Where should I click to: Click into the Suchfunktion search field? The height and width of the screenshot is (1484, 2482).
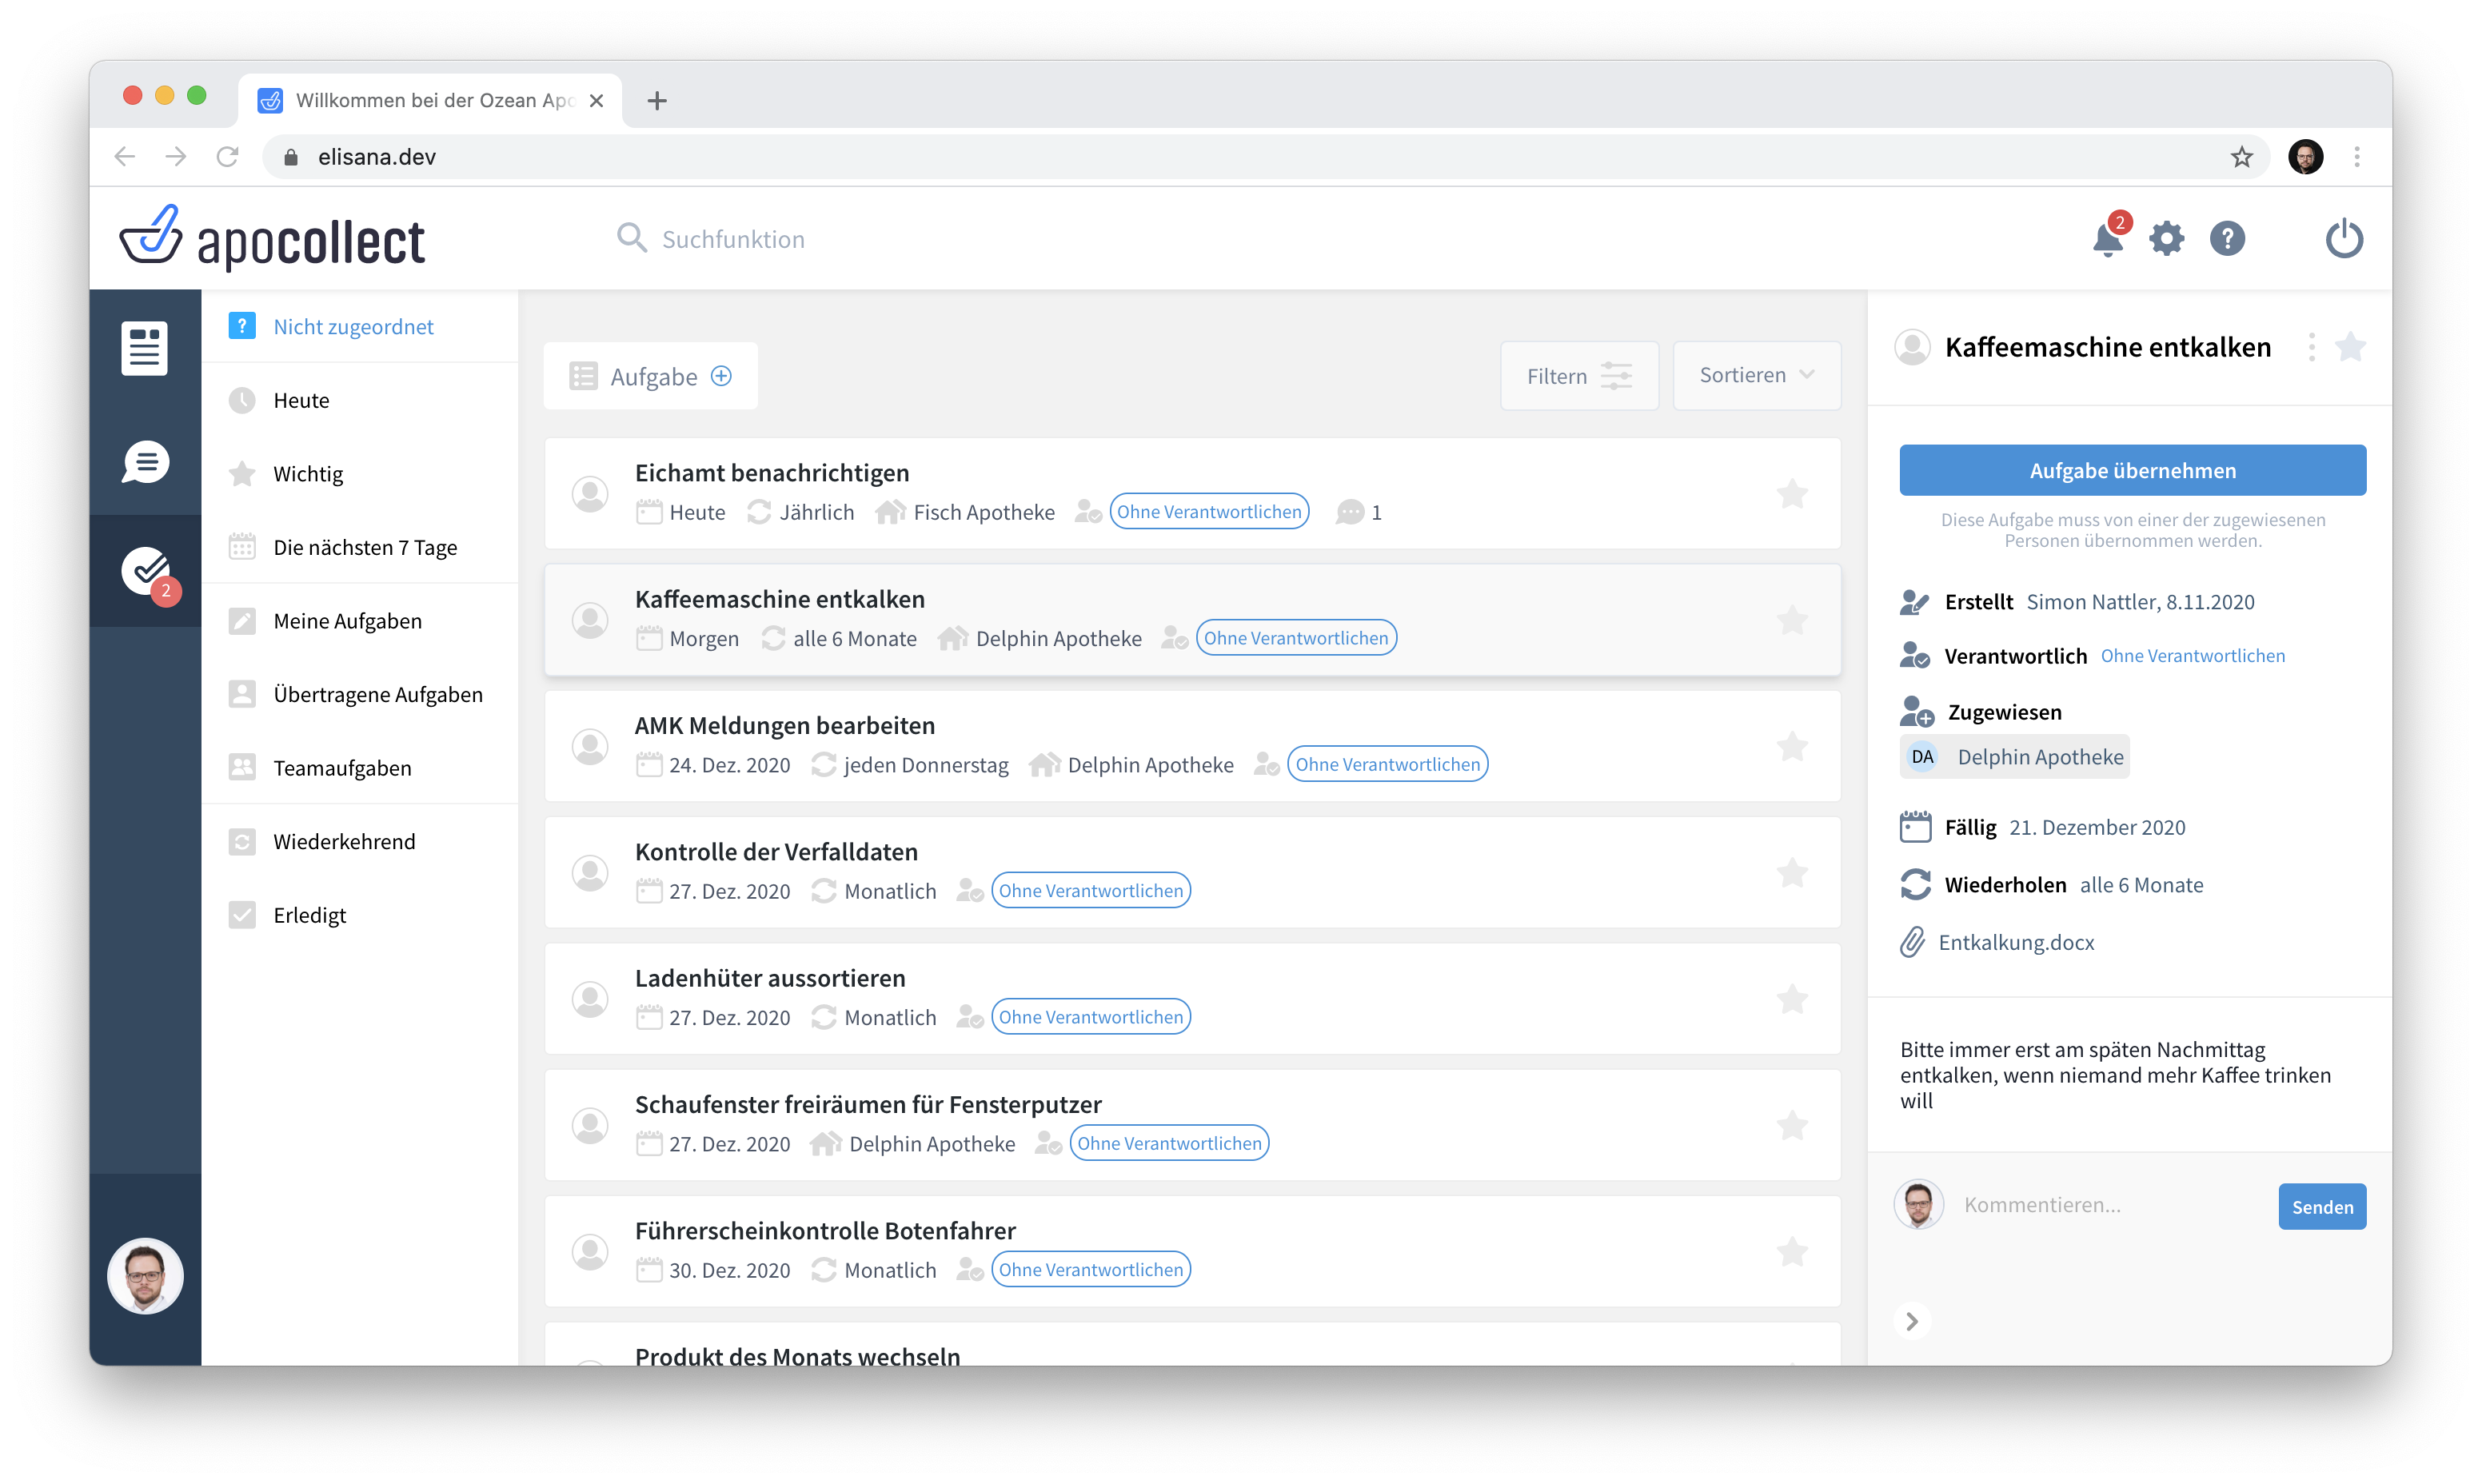(733, 239)
